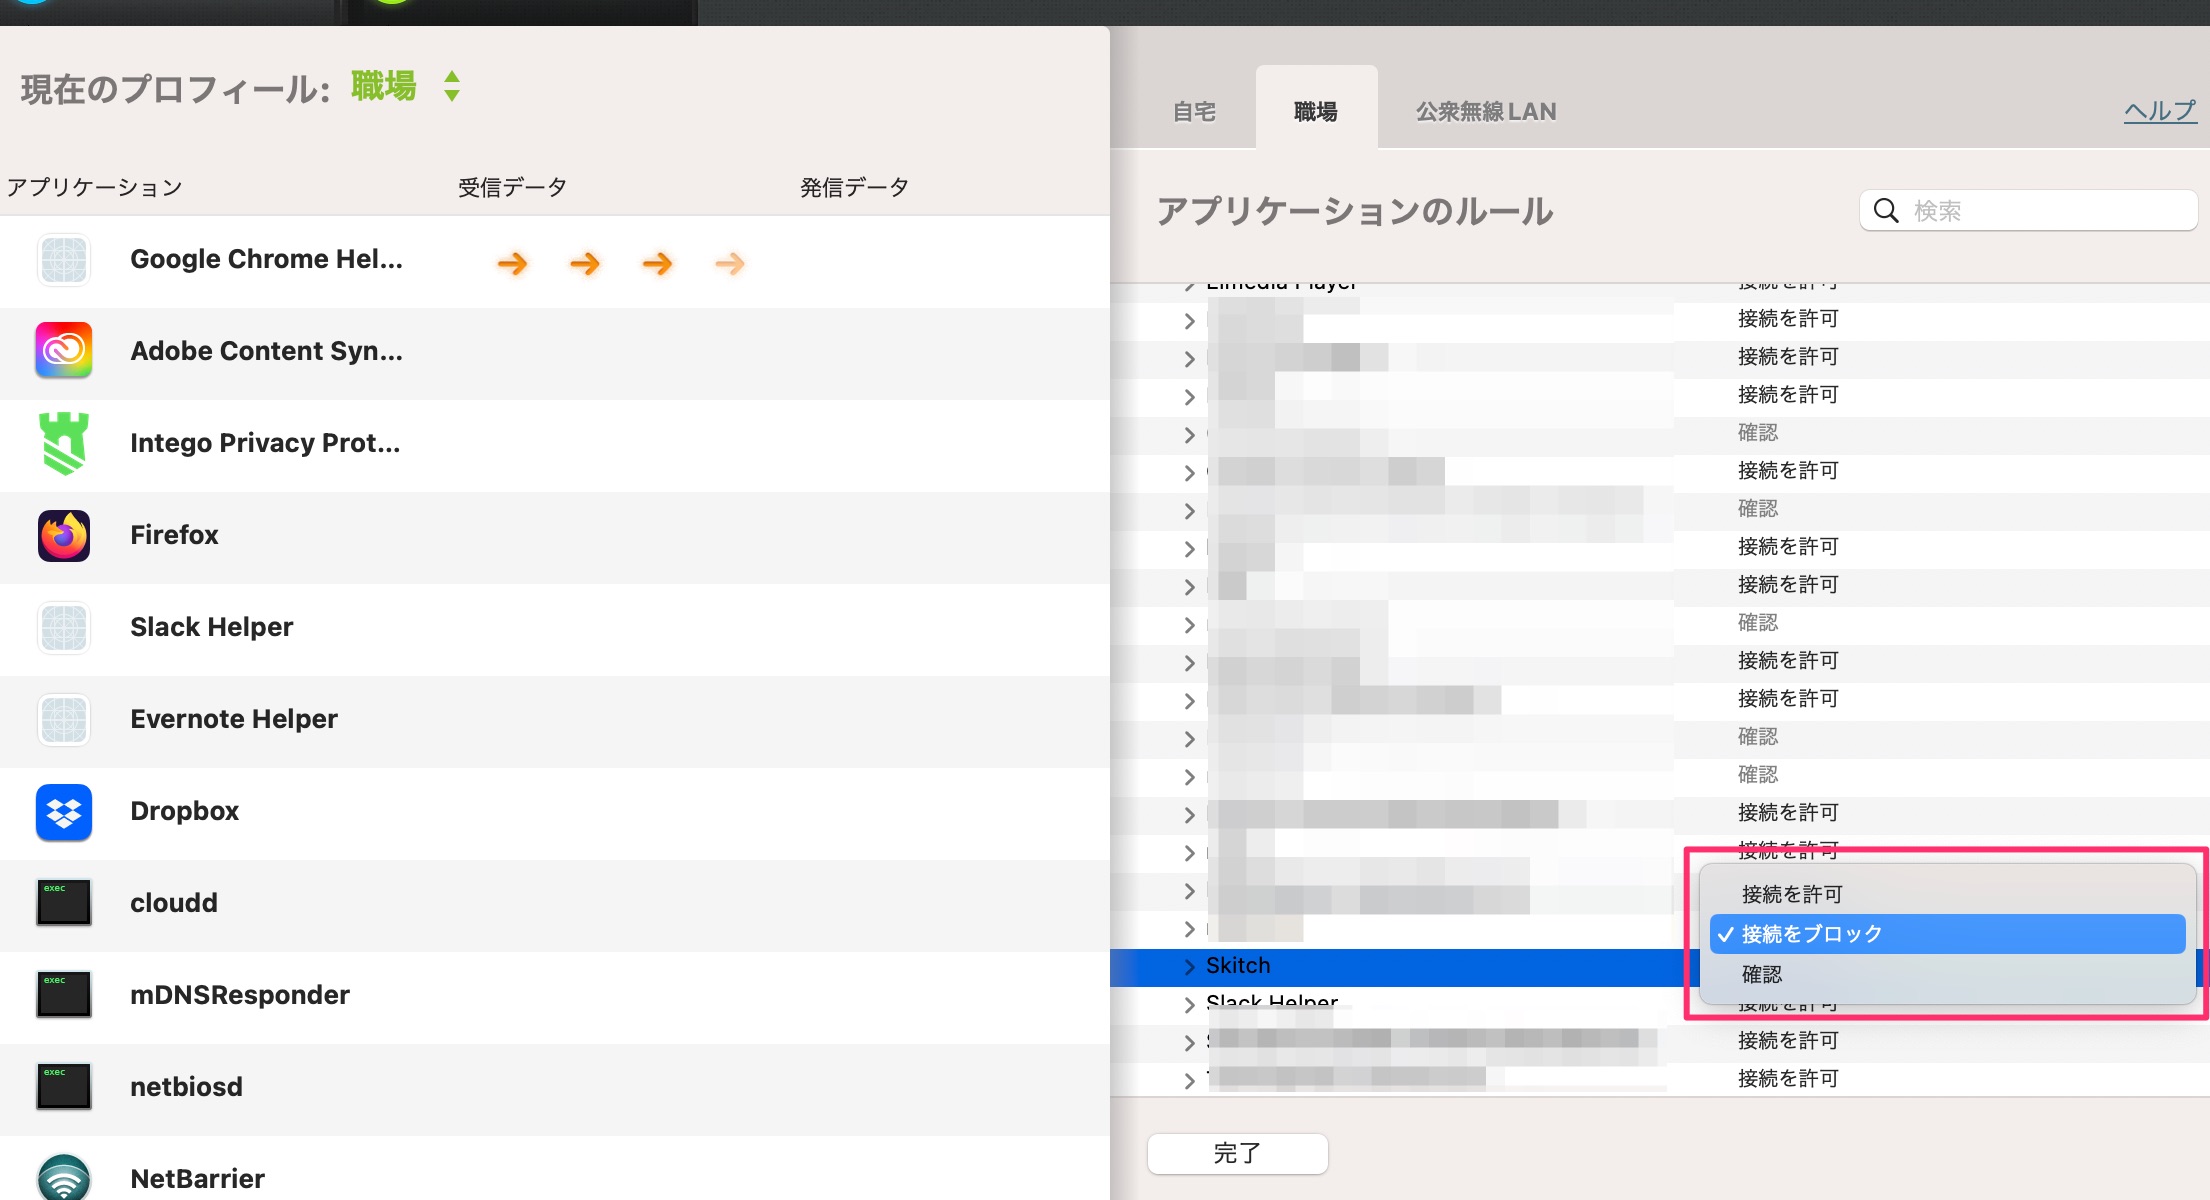Click the Intego Privacy Prot... name
The image size is (2210, 1200).
pyautogui.click(x=265, y=443)
